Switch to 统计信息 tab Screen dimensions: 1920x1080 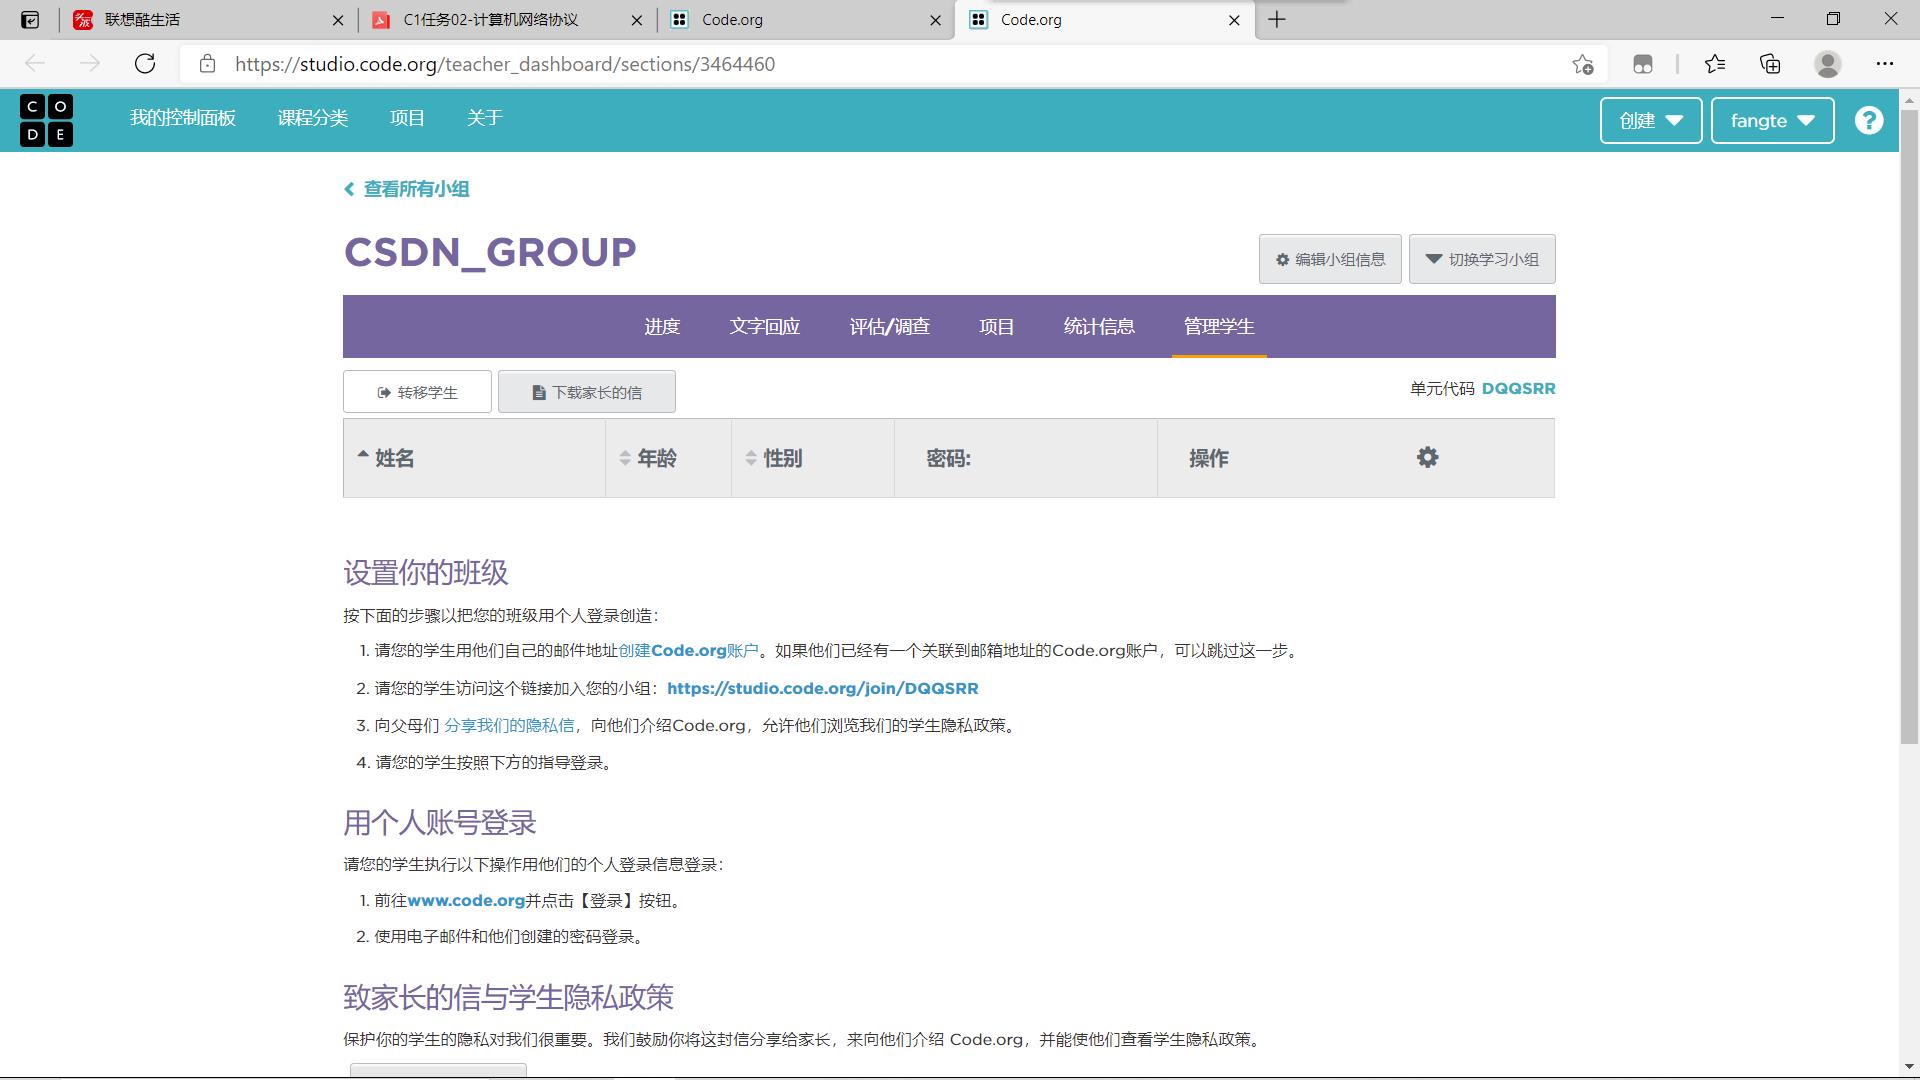point(1099,326)
